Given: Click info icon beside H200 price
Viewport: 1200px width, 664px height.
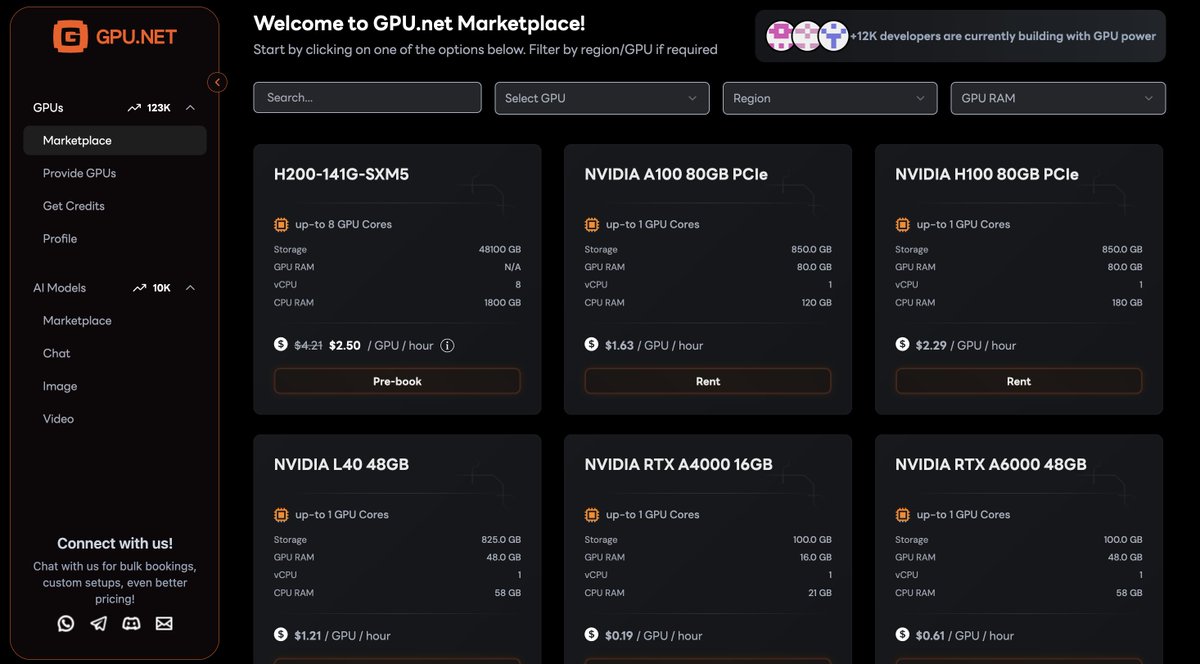Looking at the screenshot, I should [x=447, y=345].
